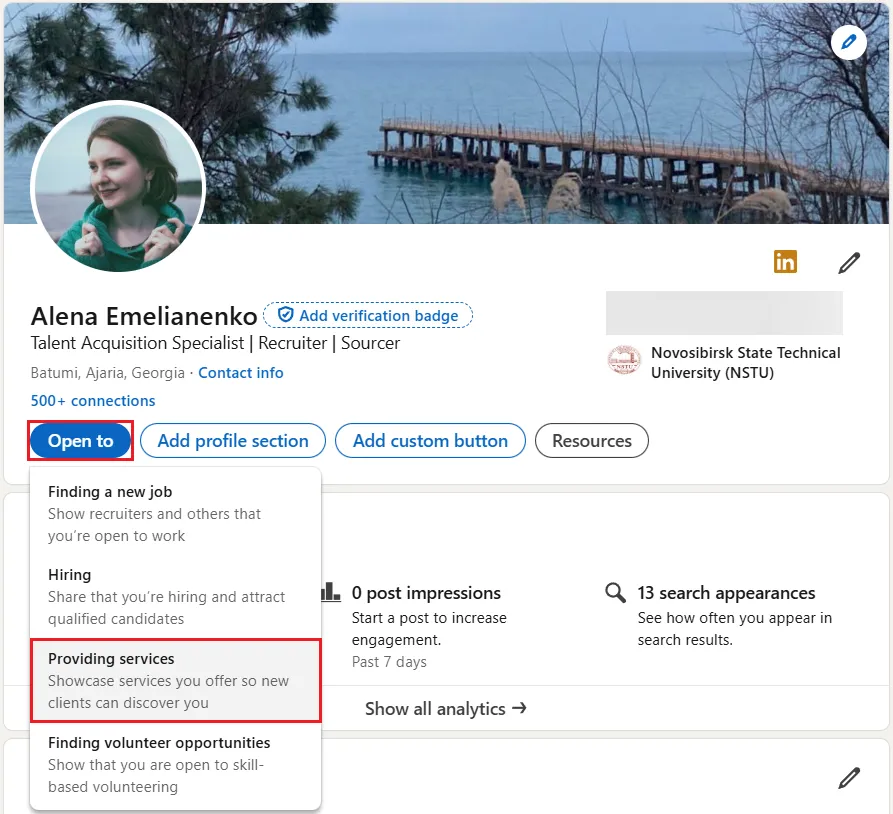893x814 pixels.
Task: Click the pencil icon on the bottom section
Action: [x=848, y=777]
